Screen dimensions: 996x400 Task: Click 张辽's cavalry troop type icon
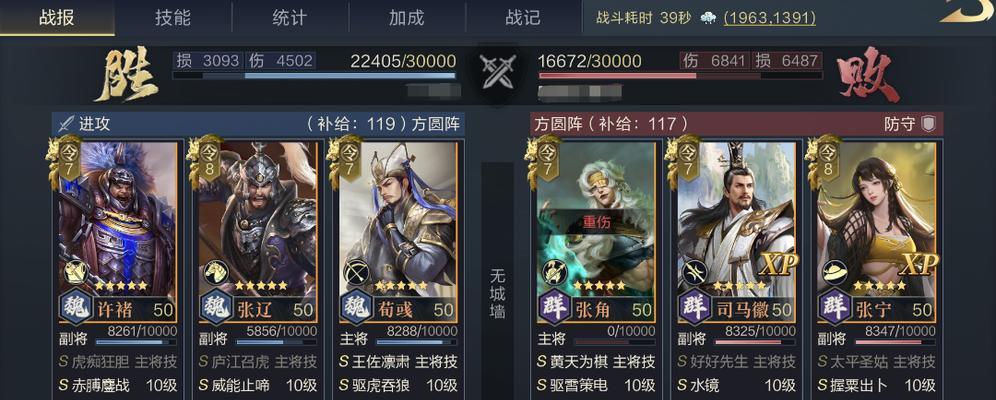(216, 273)
